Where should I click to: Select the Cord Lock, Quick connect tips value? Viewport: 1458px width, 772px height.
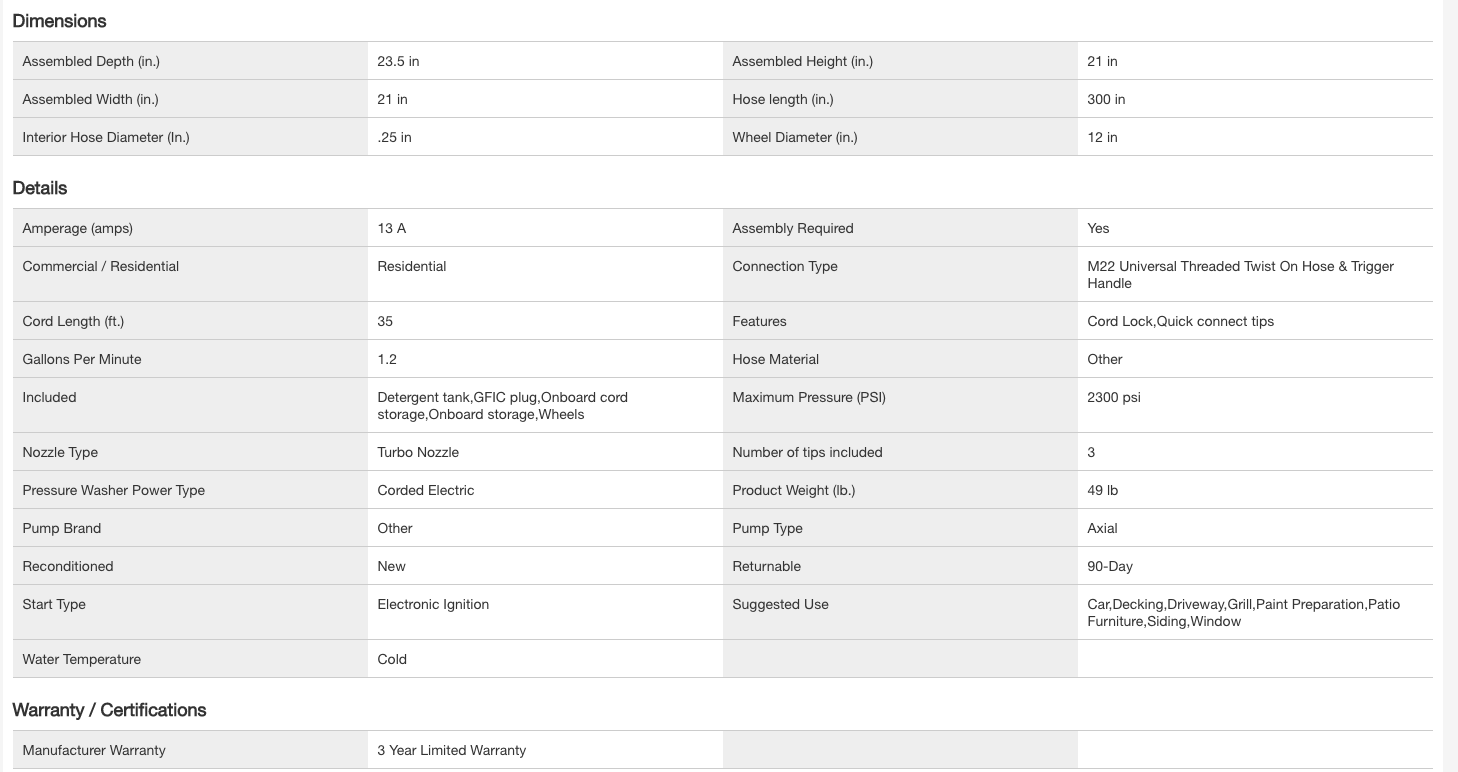1180,322
